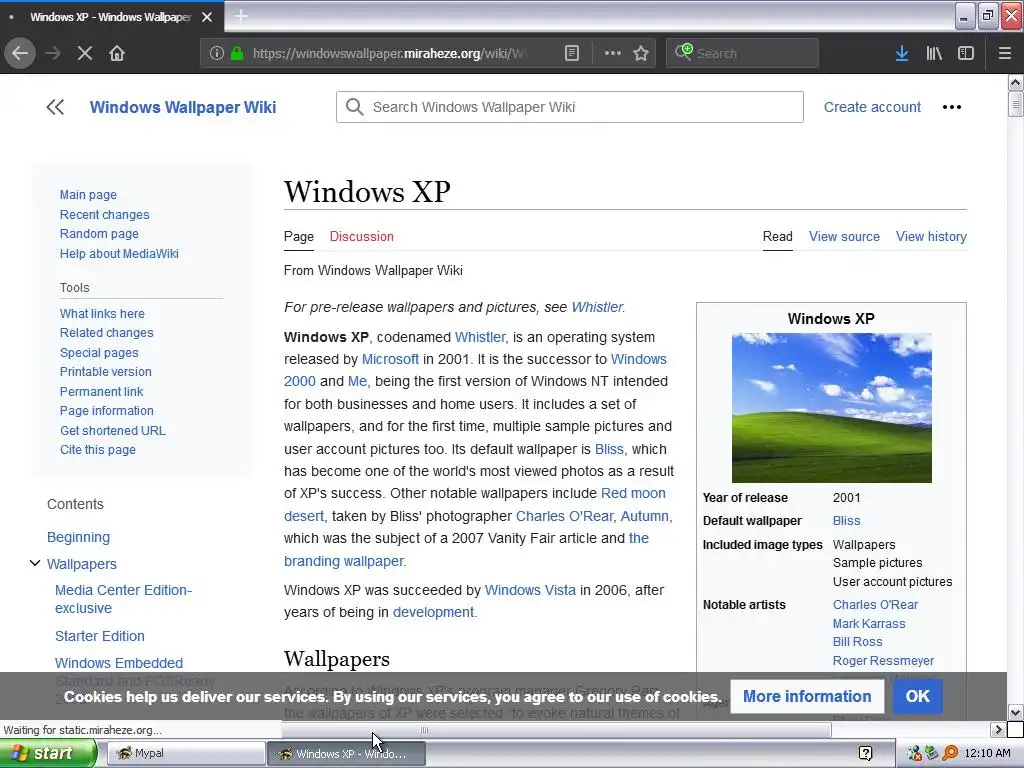Open the Bliss wallpaper thumbnail in infobox
The width and height of the screenshot is (1024, 768).
pos(831,408)
